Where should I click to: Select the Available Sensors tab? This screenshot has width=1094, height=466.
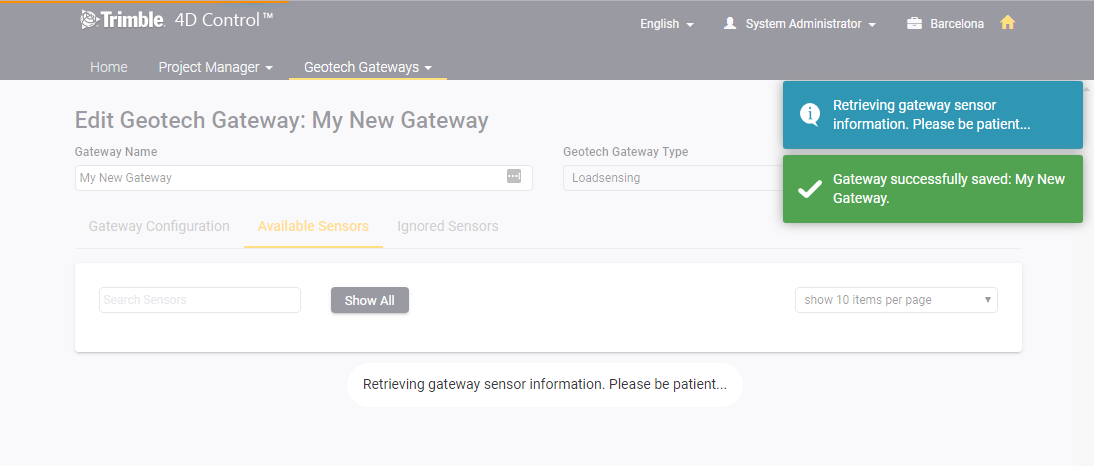click(x=313, y=226)
